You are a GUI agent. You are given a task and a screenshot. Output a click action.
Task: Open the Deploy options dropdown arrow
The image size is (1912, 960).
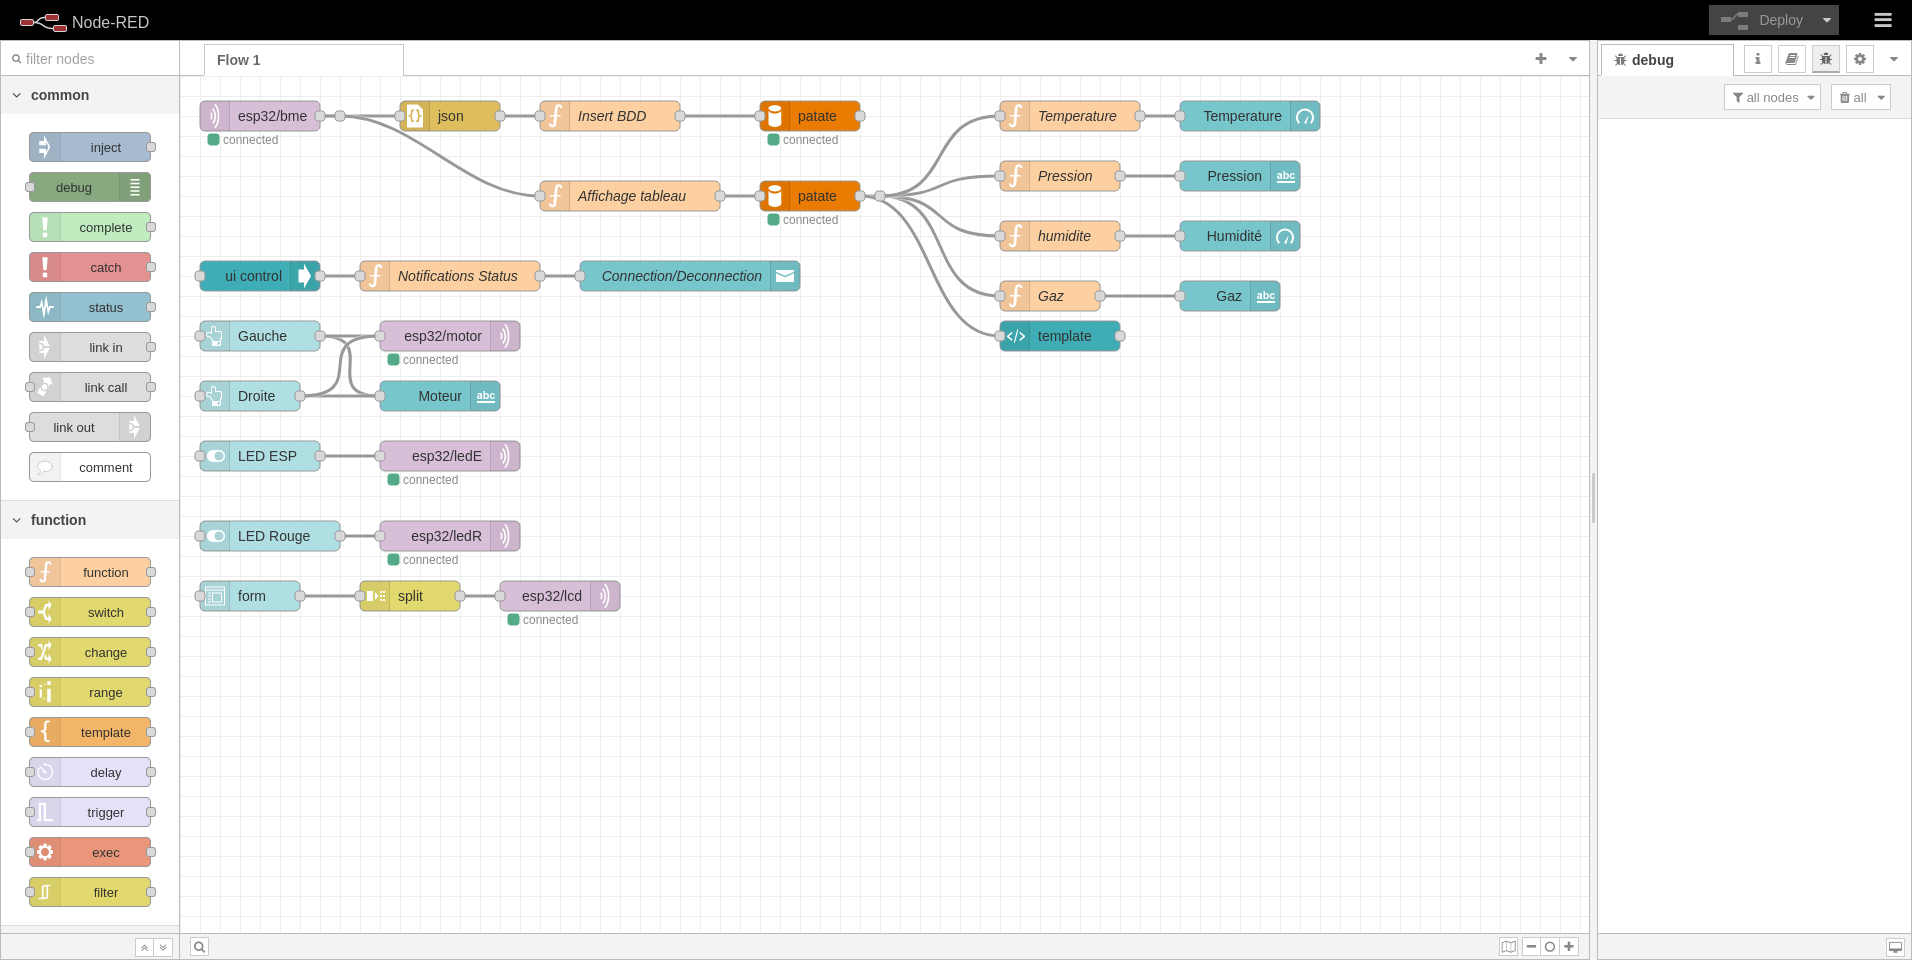[1826, 20]
